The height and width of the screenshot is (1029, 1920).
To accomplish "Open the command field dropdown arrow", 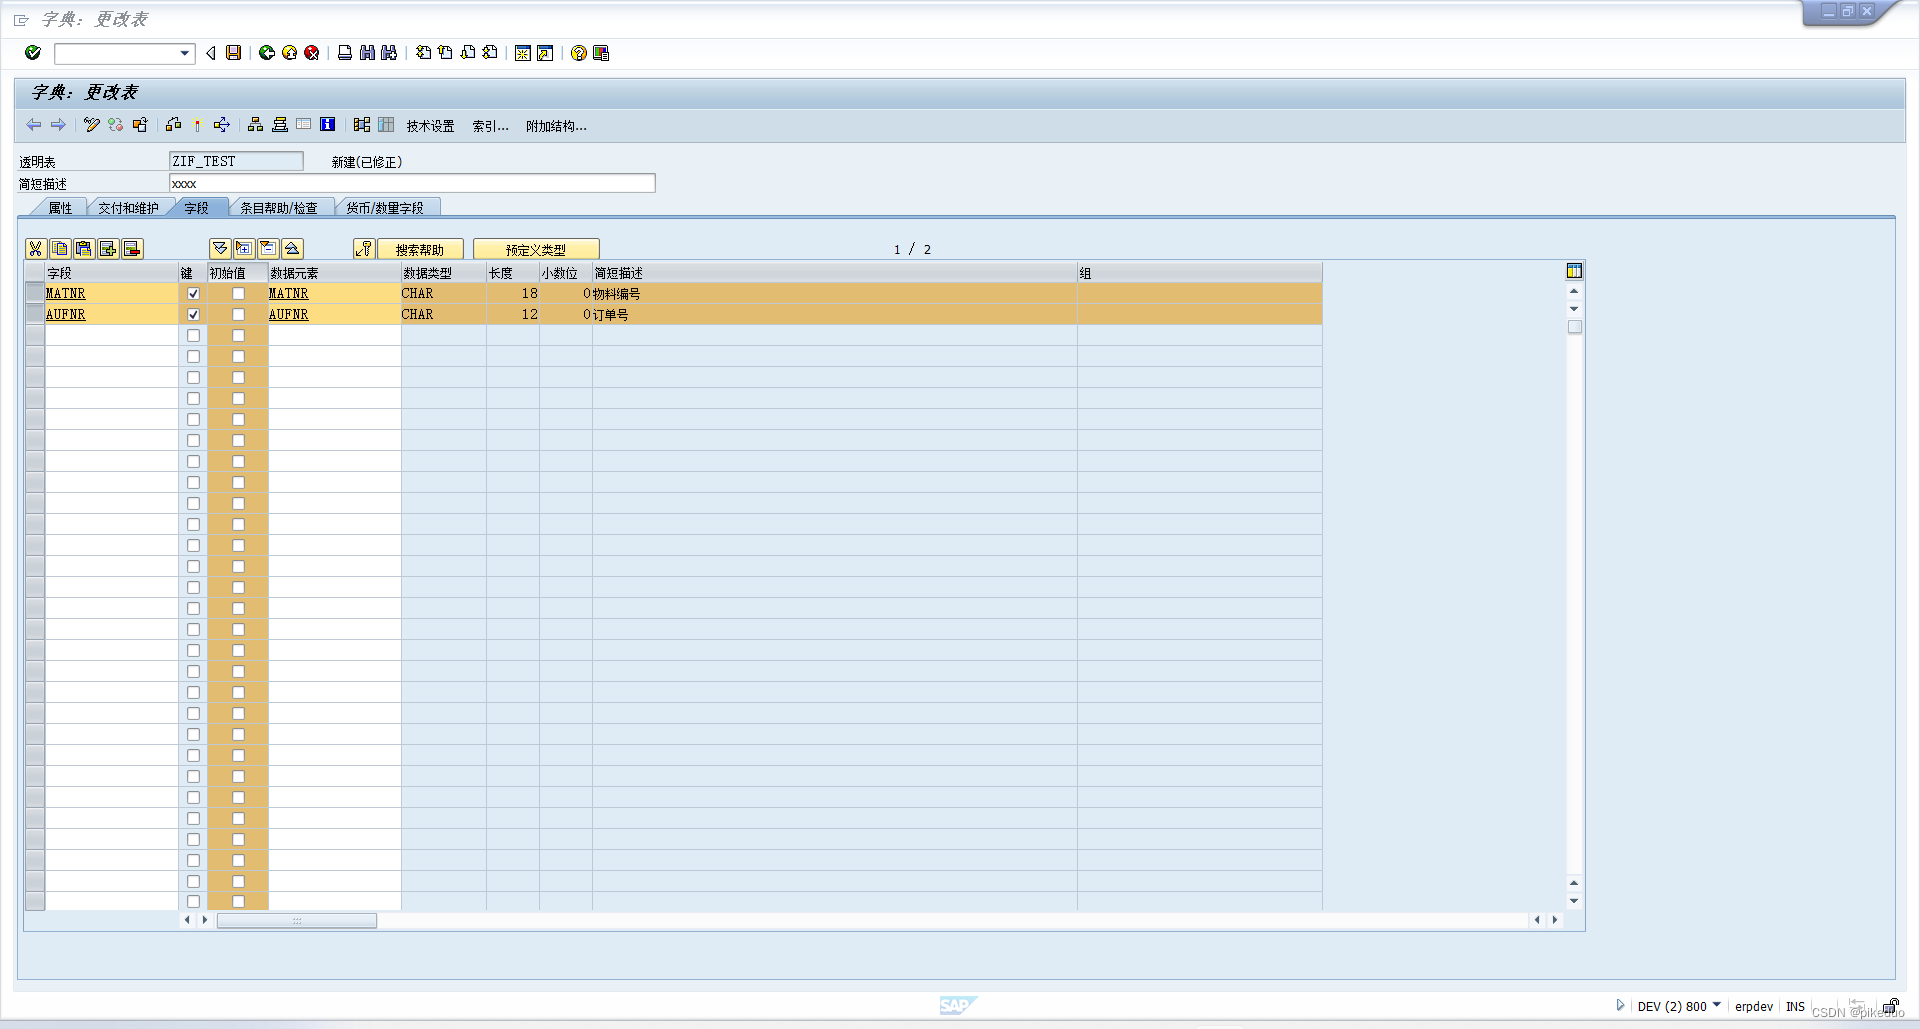I will pyautogui.click(x=185, y=54).
